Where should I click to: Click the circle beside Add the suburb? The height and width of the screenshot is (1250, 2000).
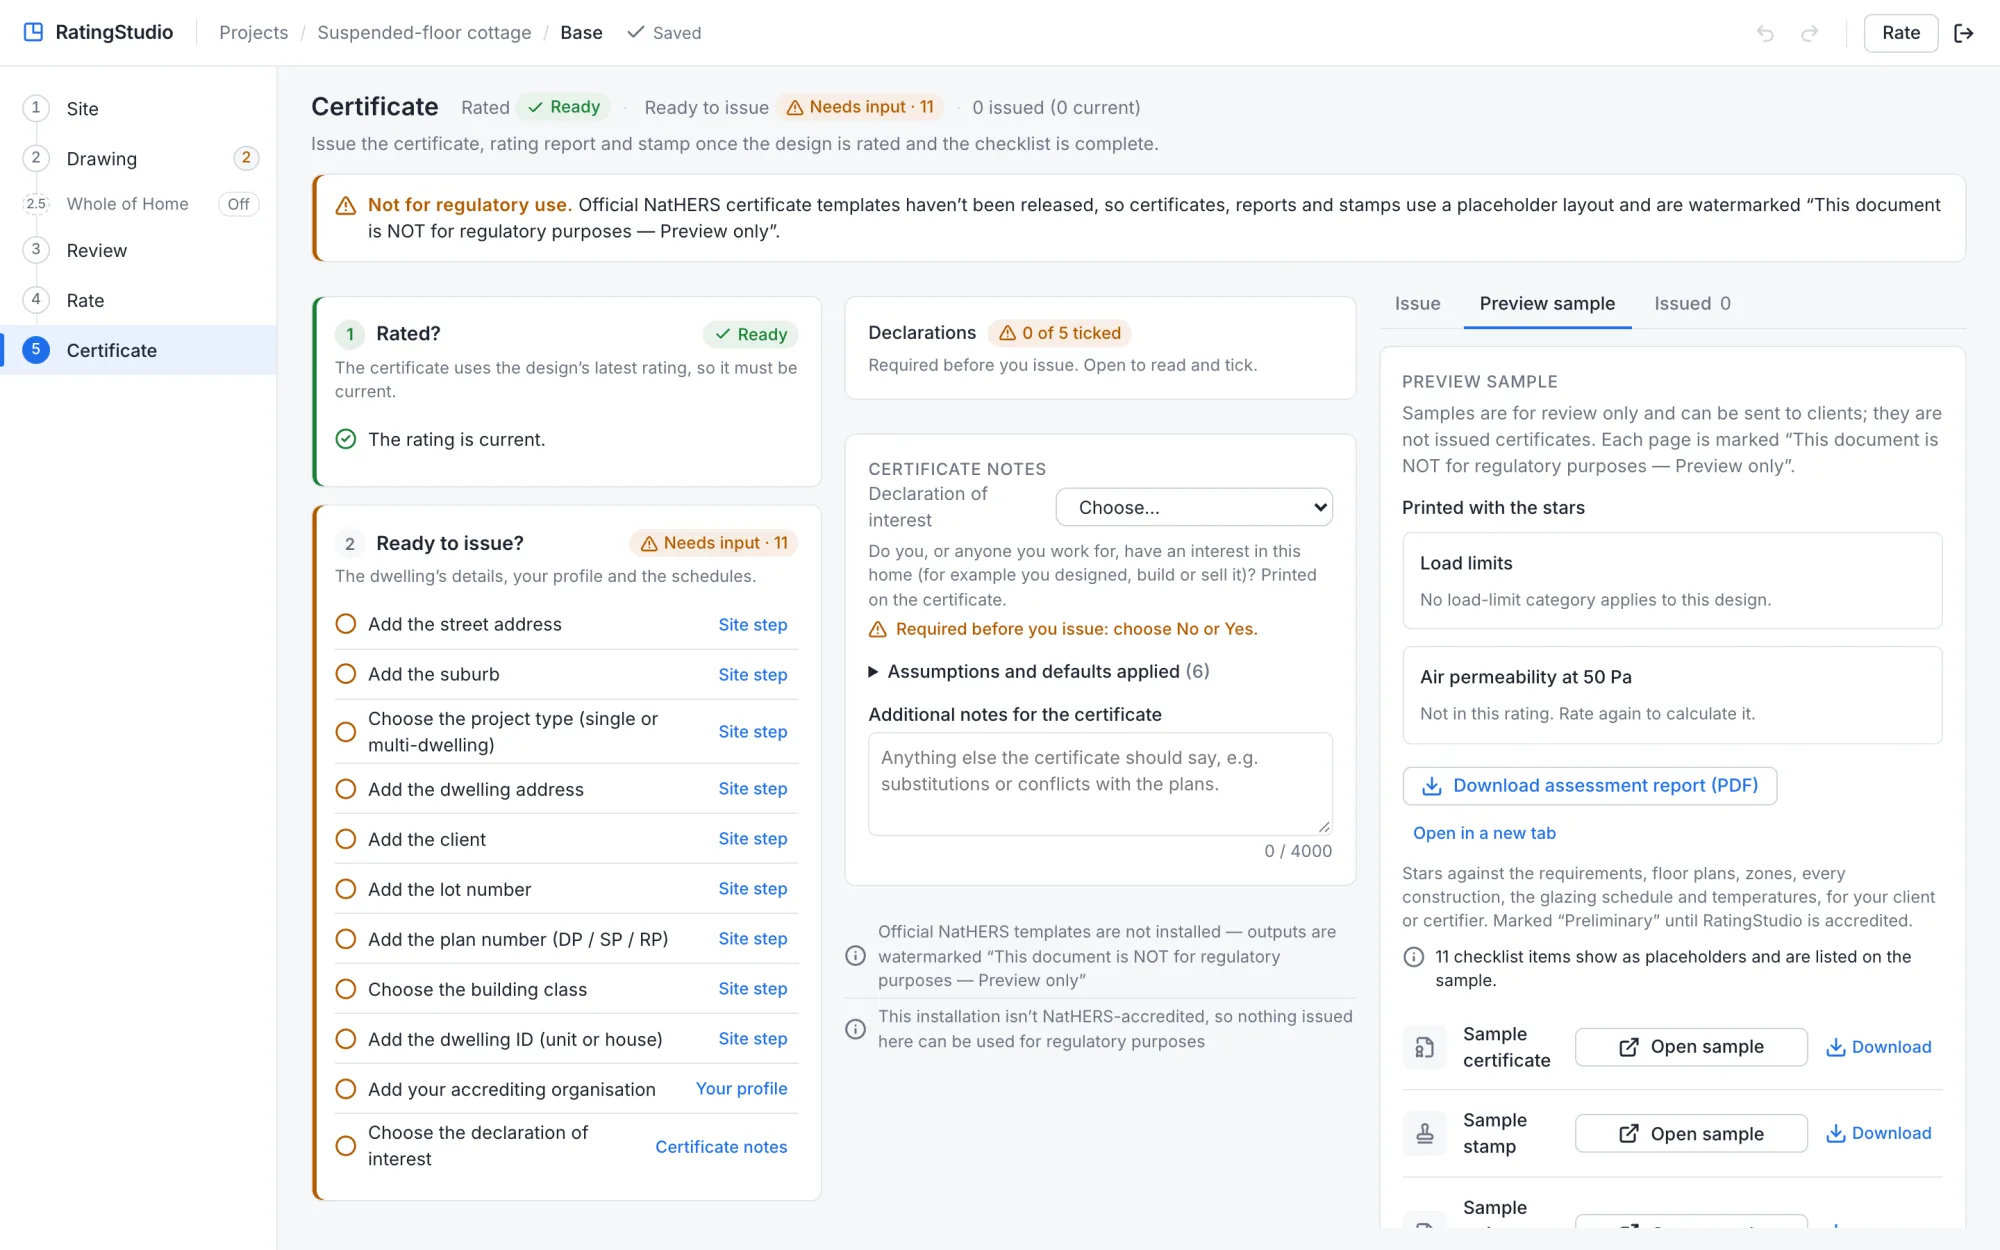coord(346,674)
